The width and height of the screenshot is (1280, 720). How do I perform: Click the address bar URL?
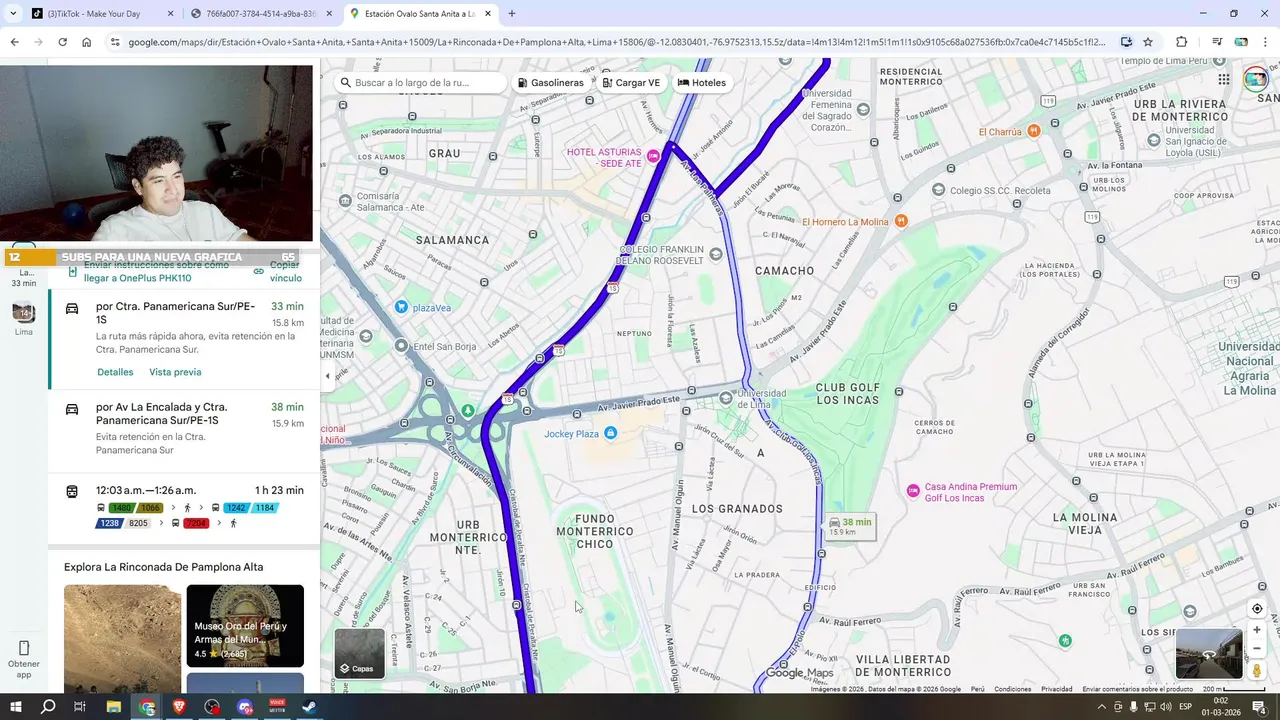(617, 42)
